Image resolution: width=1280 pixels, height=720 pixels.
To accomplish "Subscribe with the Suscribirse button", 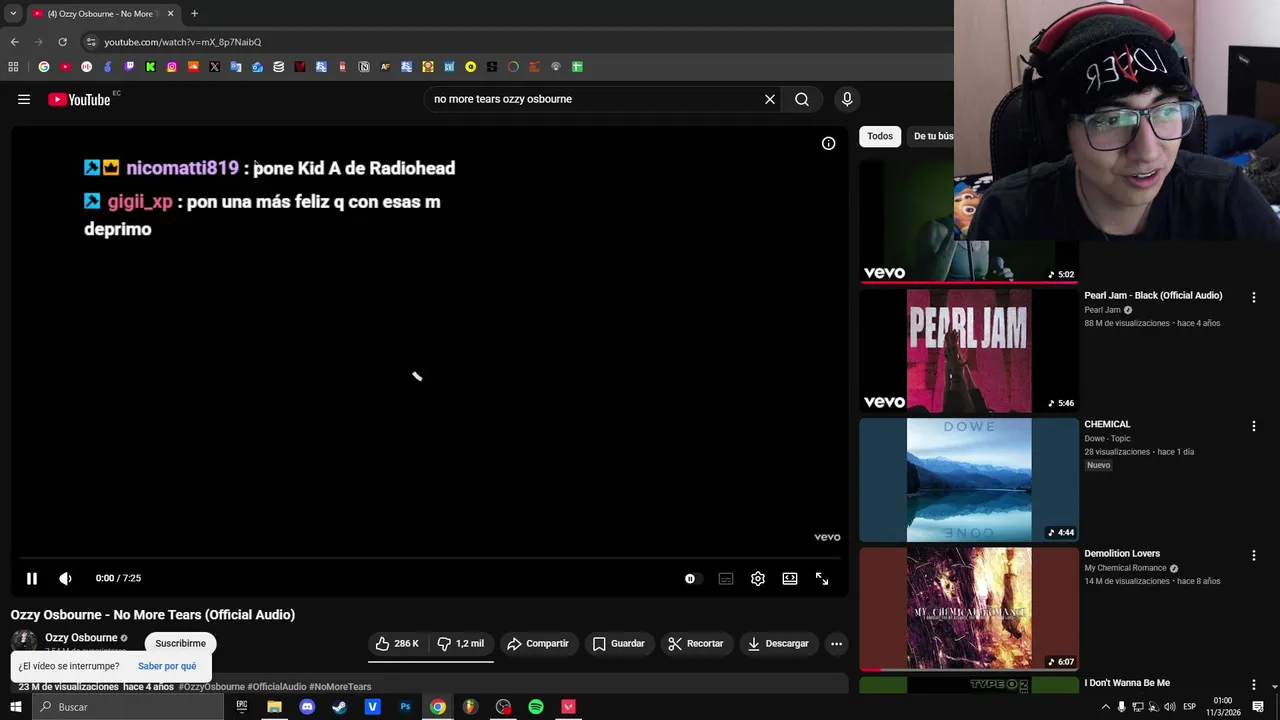I will coord(180,643).
